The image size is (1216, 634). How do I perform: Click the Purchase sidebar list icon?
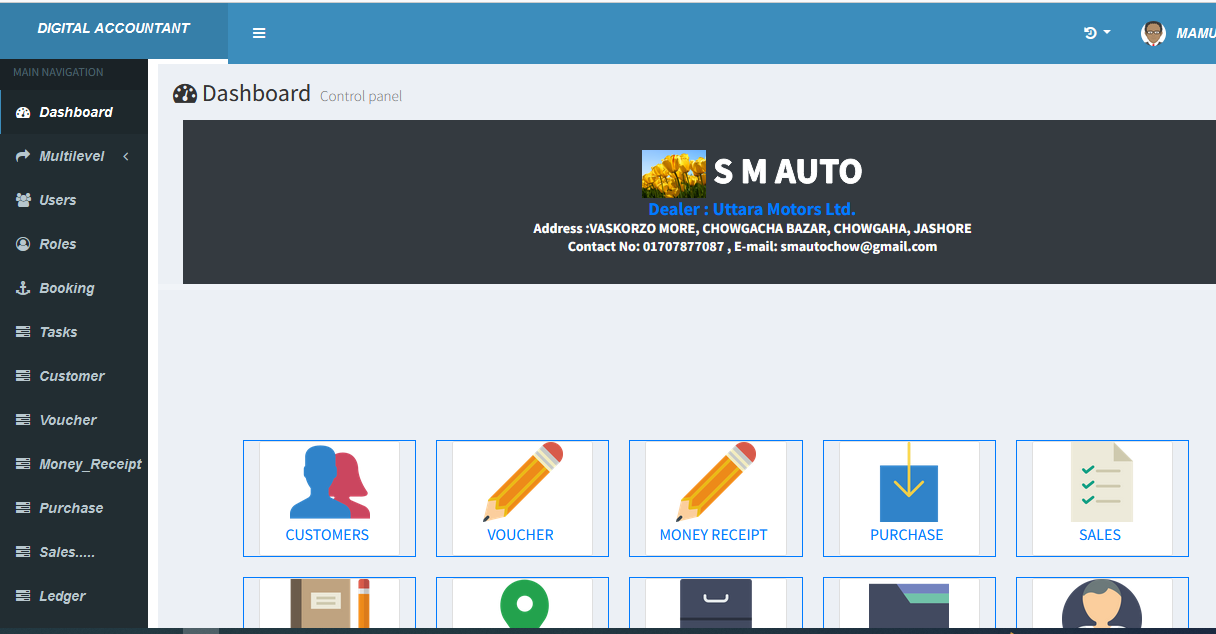pyautogui.click(x=23, y=508)
